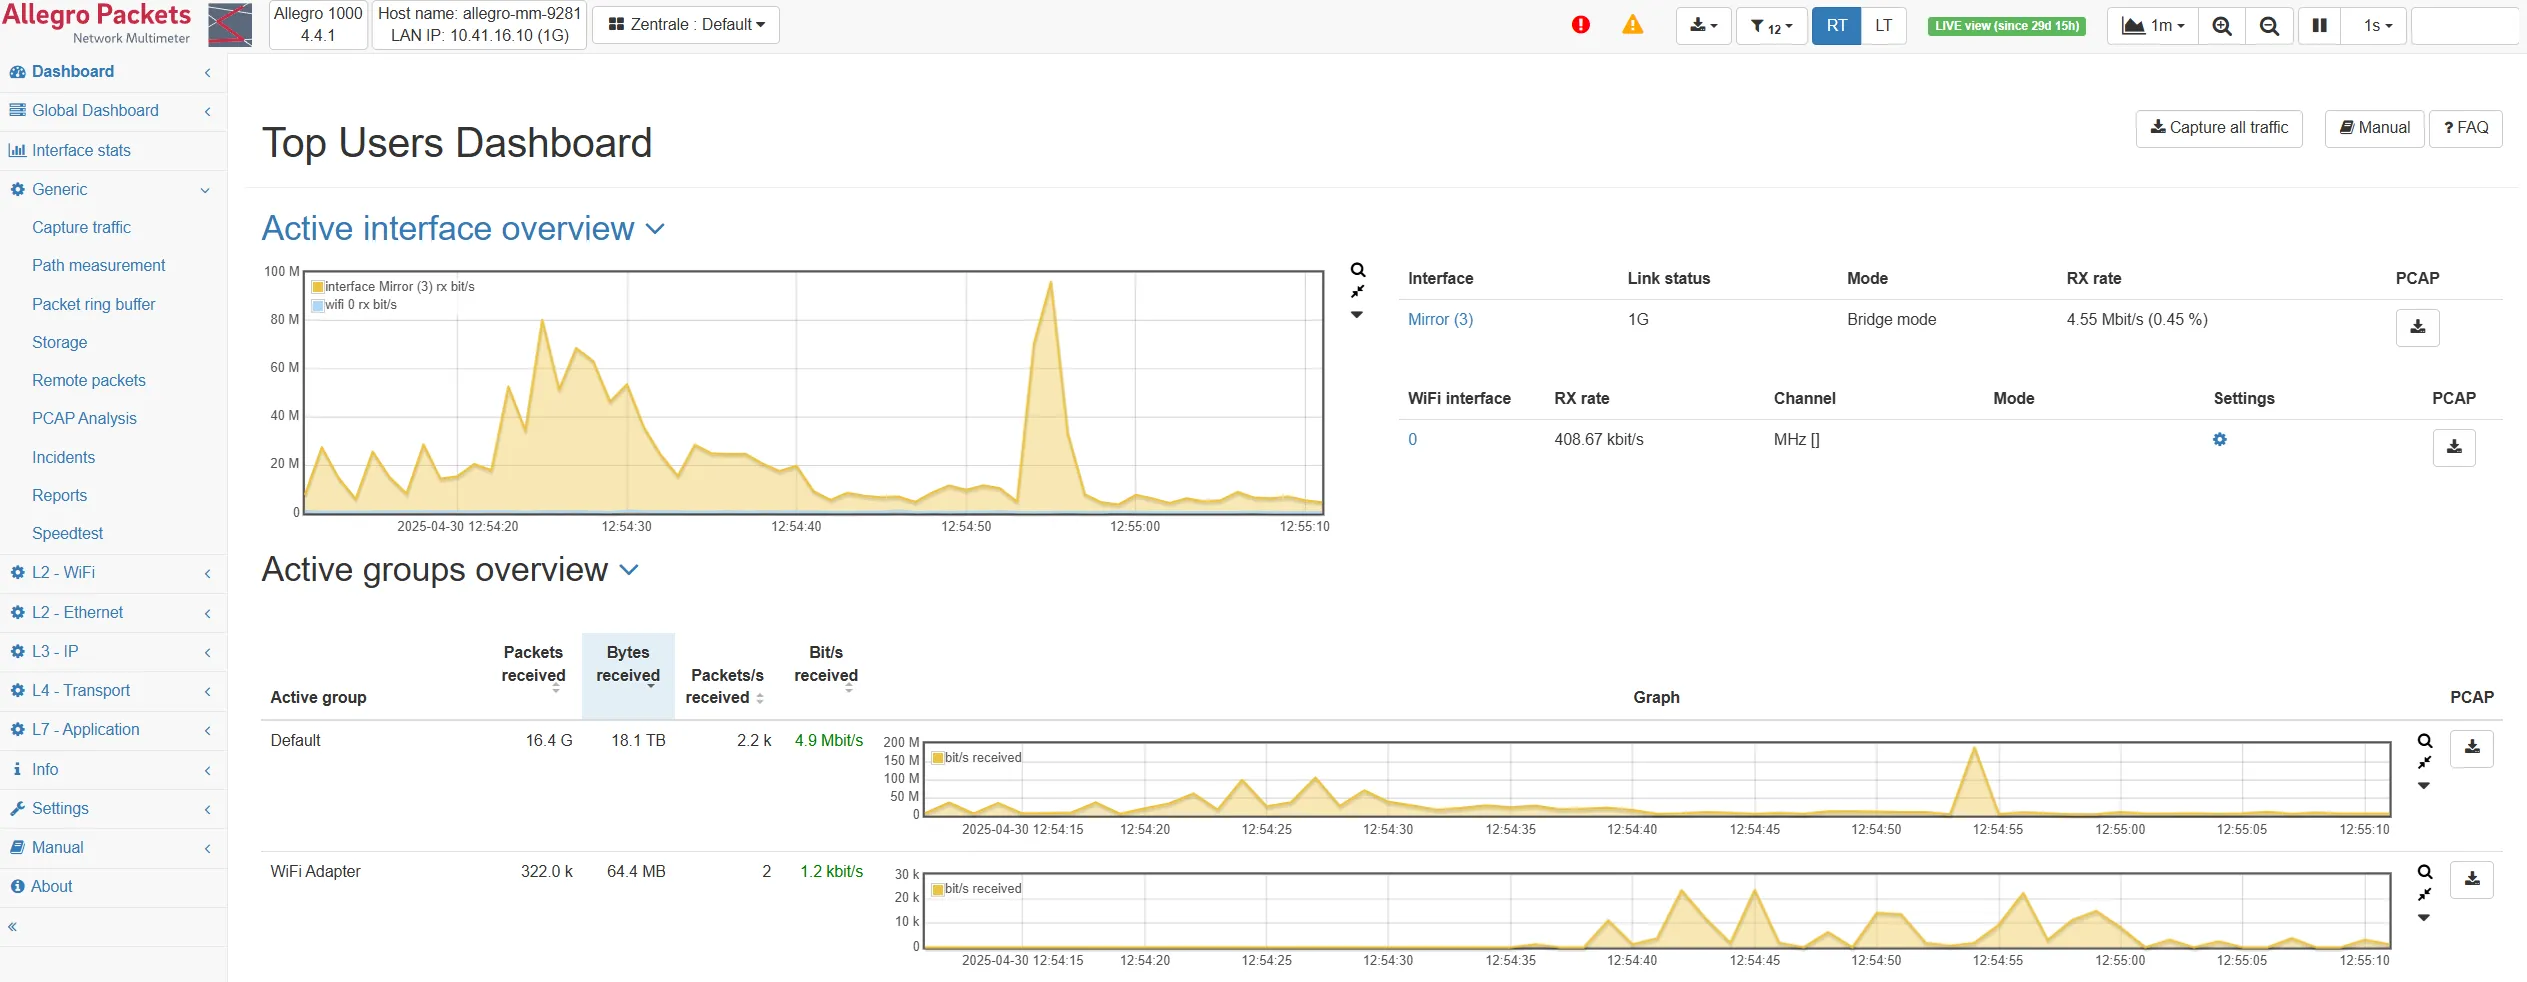
Task: Download PCAP for WiFi Adapter group
Action: click(x=2471, y=879)
